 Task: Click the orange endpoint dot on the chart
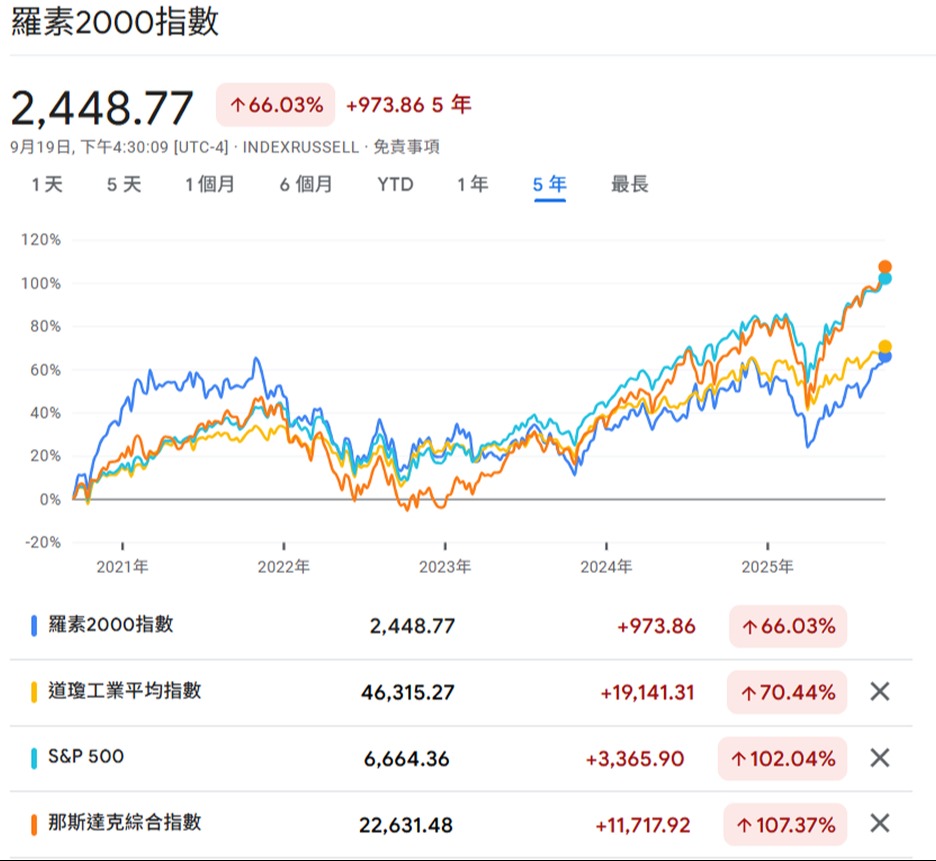(x=885, y=266)
